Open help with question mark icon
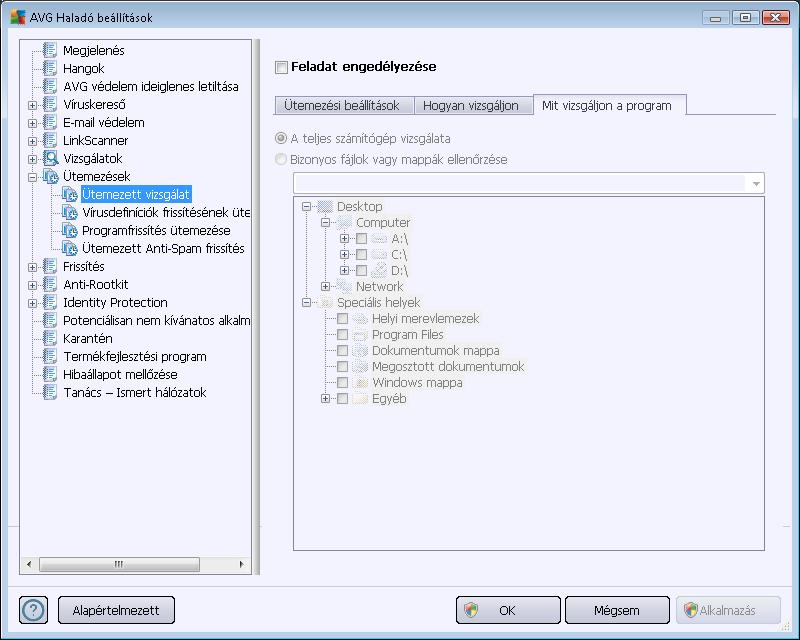Screen dimensions: 800x640 point(34,610)
